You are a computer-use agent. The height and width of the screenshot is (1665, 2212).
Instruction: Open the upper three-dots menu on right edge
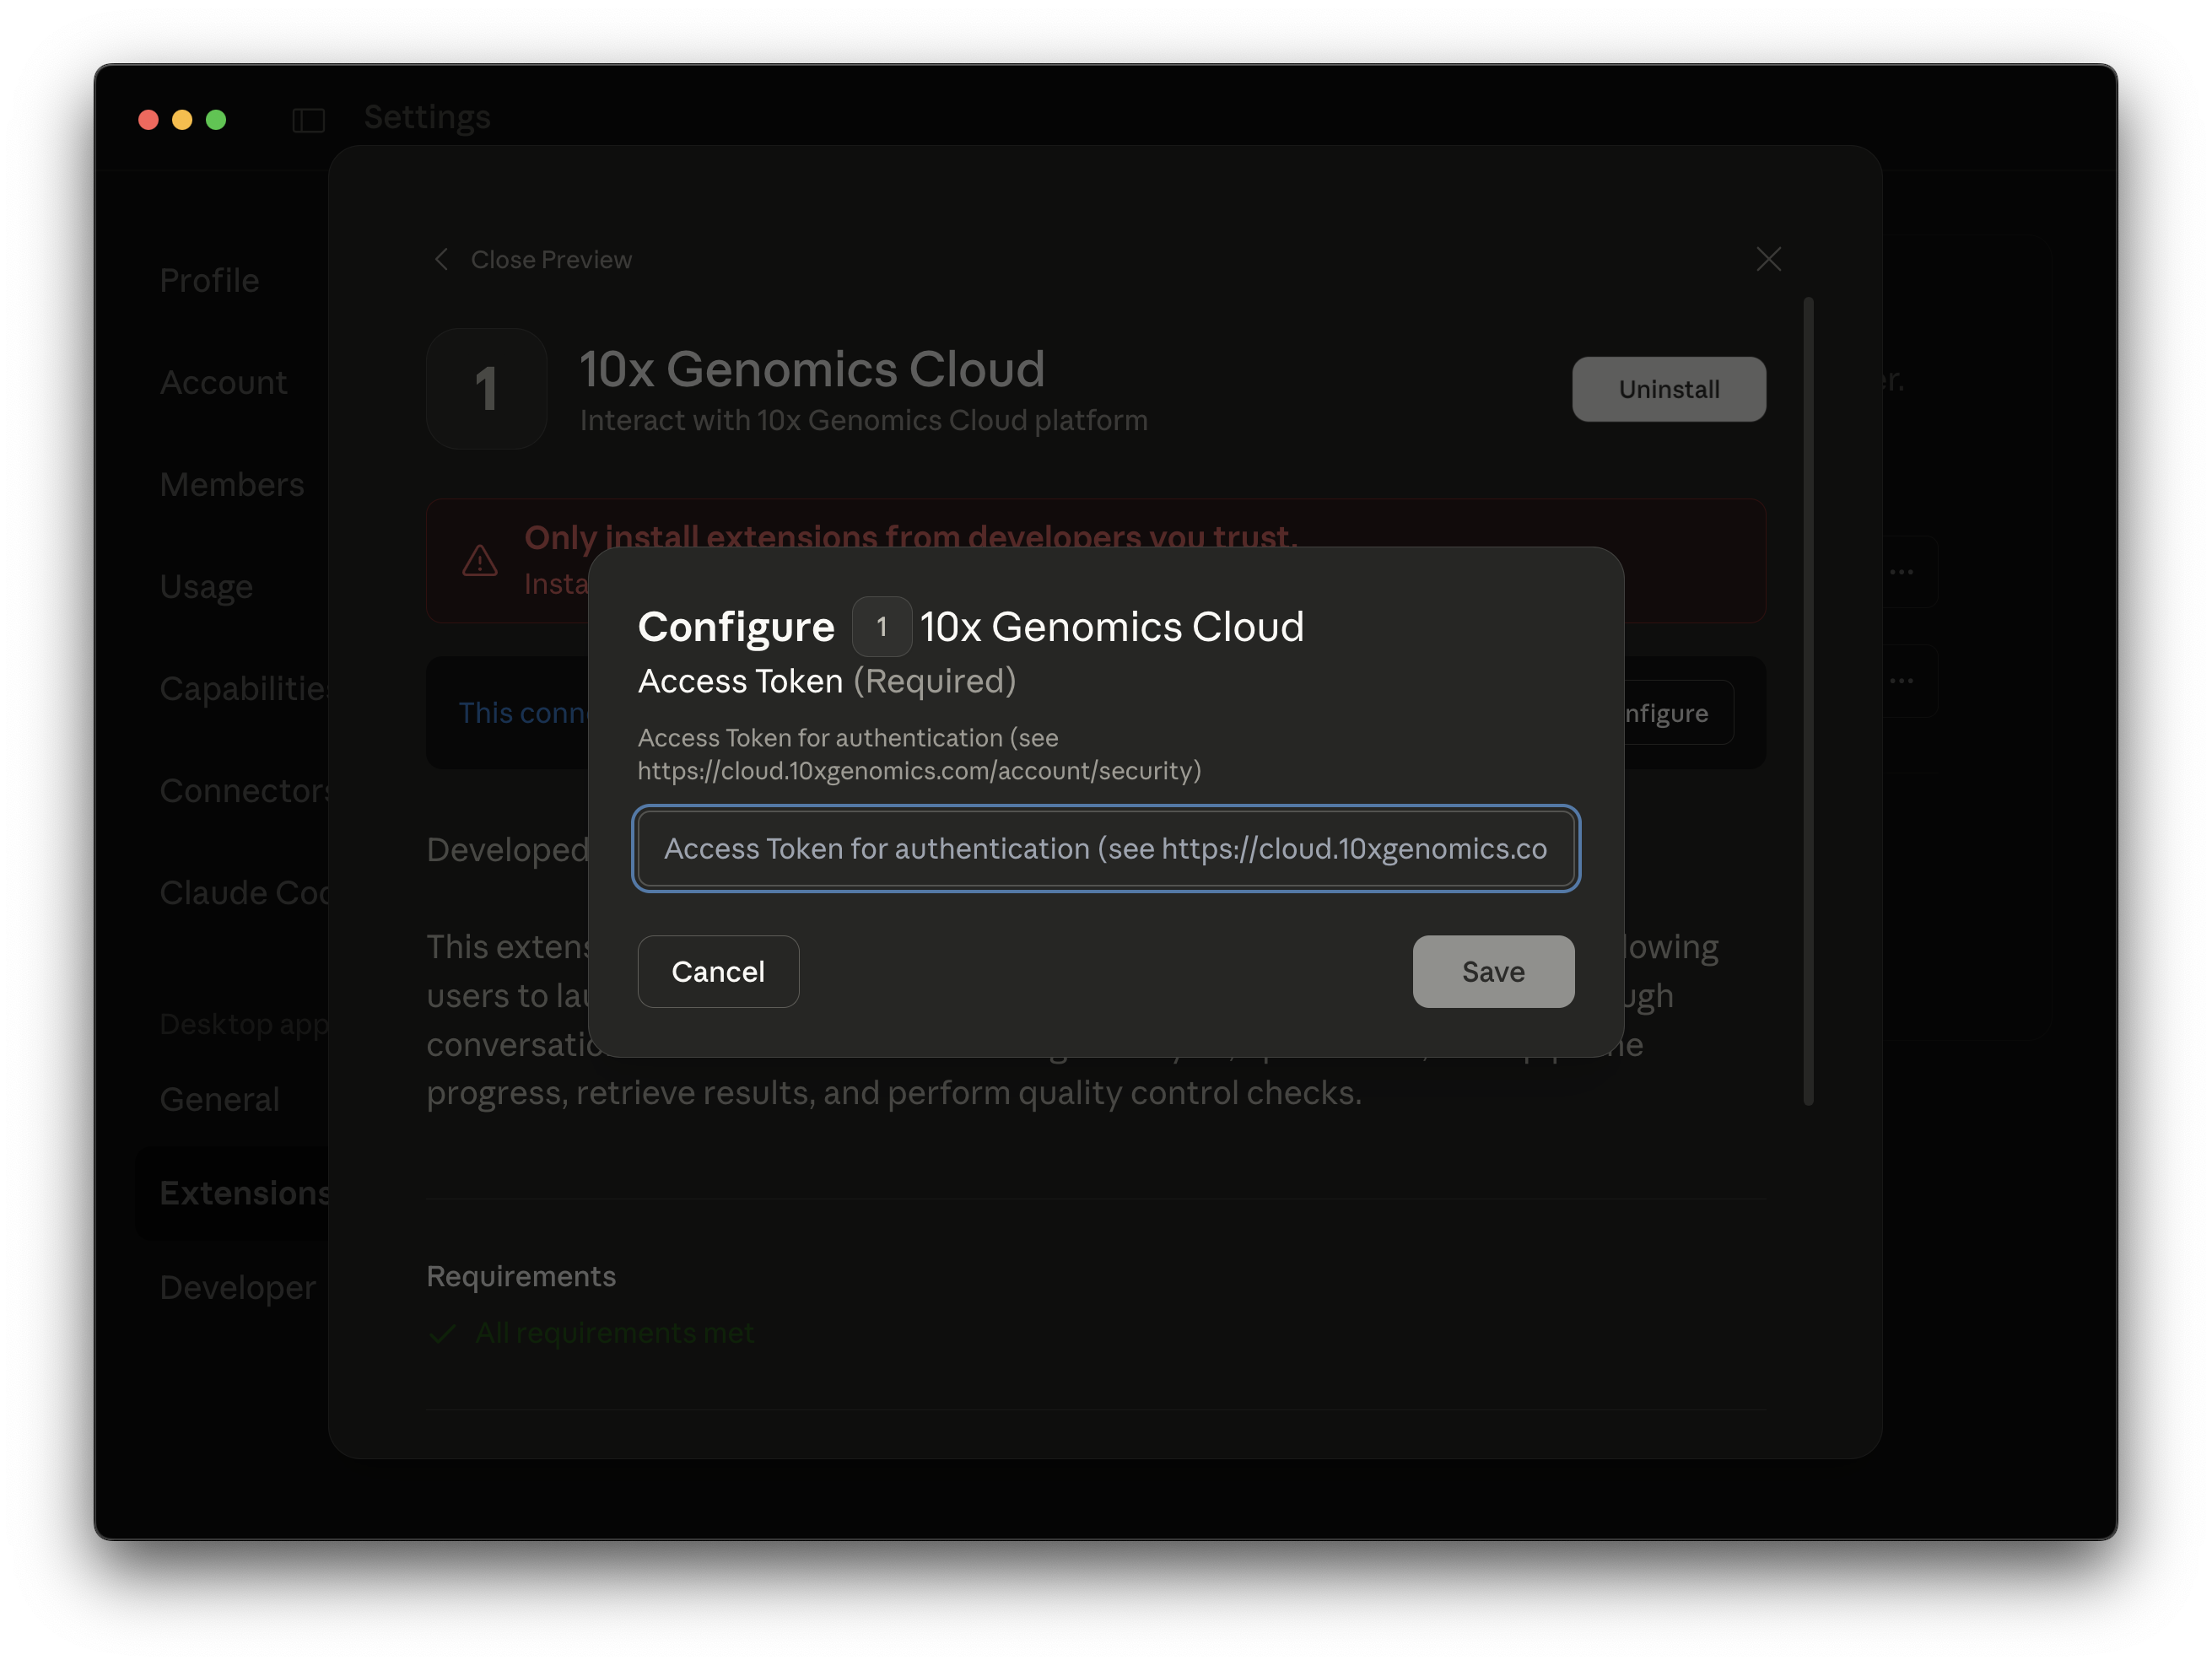pos(1901,572)
